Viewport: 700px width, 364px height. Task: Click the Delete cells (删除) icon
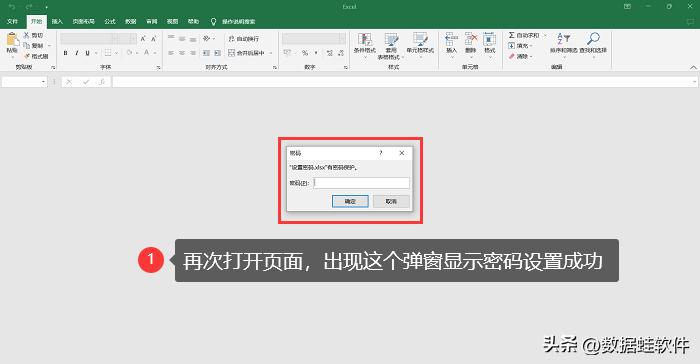point(471,39)
